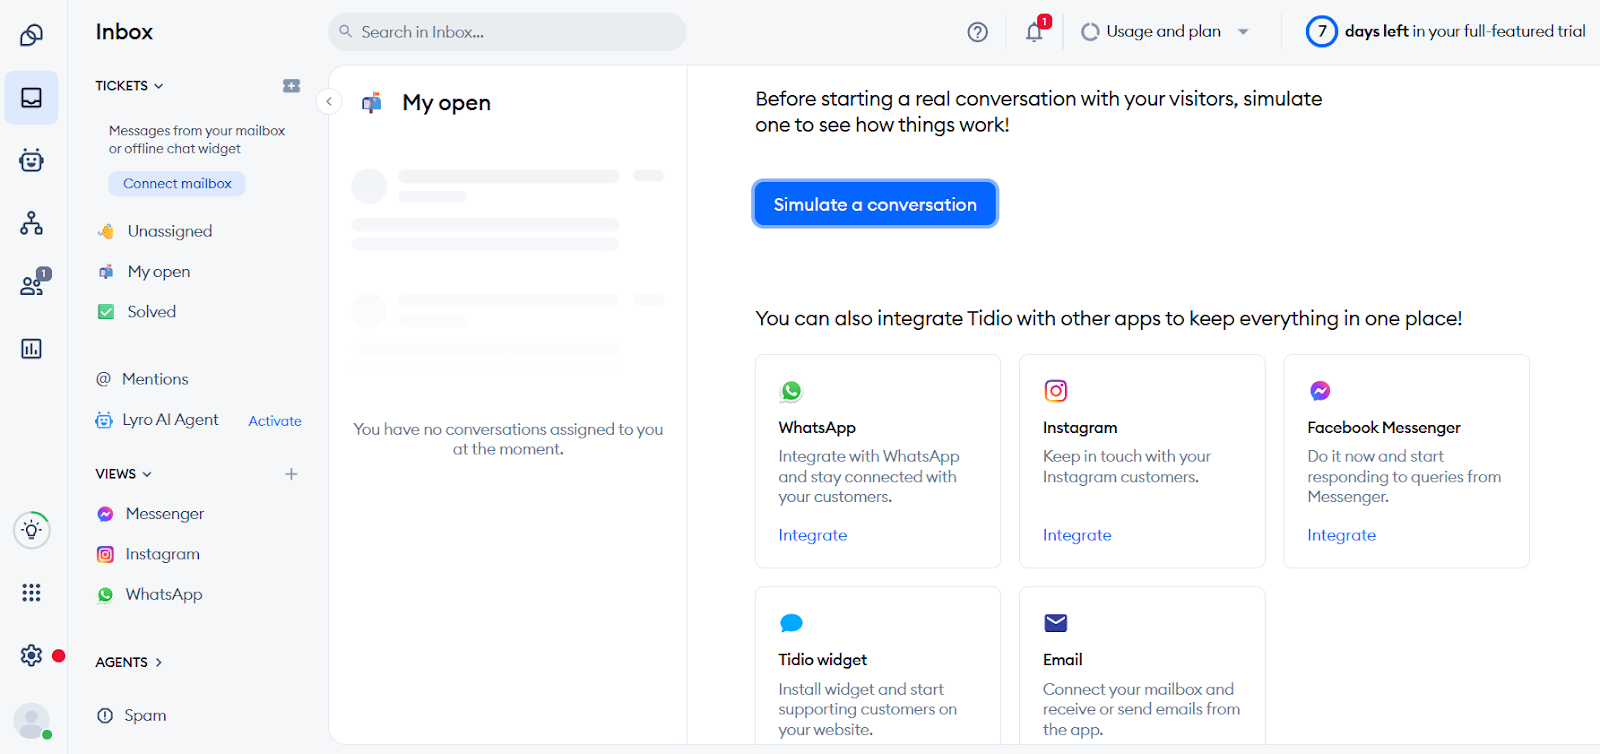This screenshot has width=1600, height=754.
Task: Open the Customers icon with badge in the sidebar
Action: (33, 284)
